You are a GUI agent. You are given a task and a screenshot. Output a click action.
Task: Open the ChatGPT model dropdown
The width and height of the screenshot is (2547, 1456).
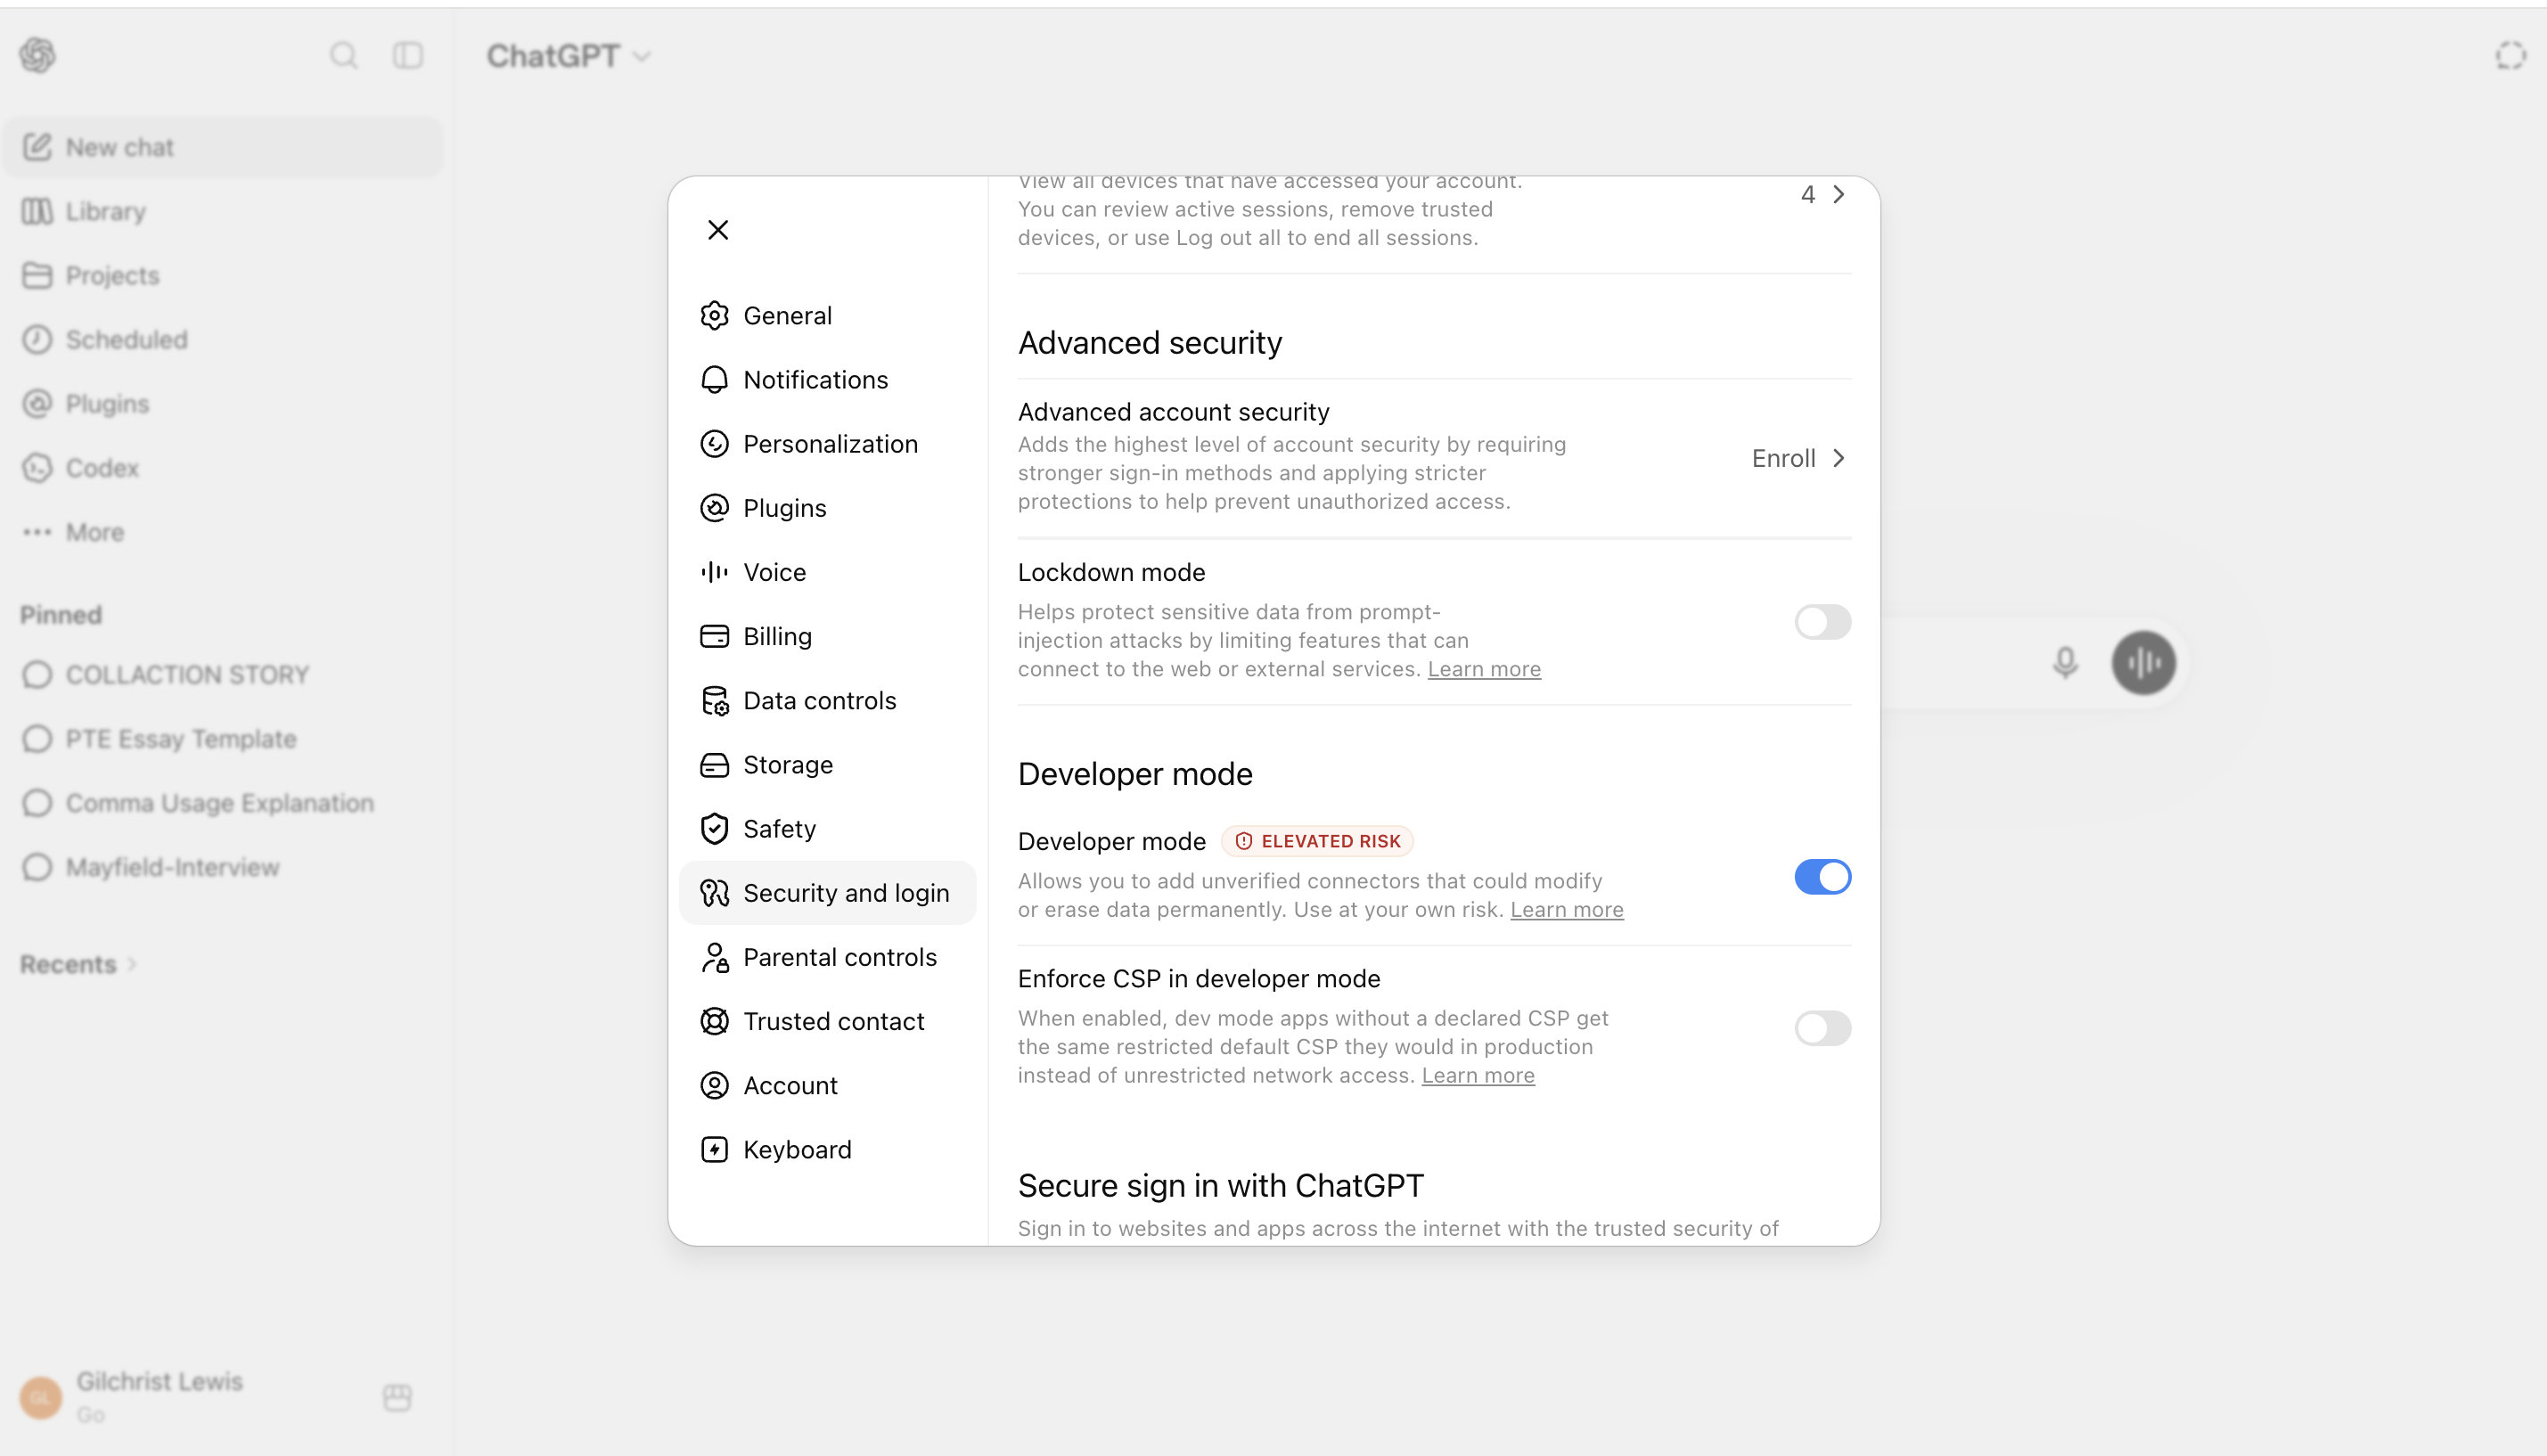(568, 56)
